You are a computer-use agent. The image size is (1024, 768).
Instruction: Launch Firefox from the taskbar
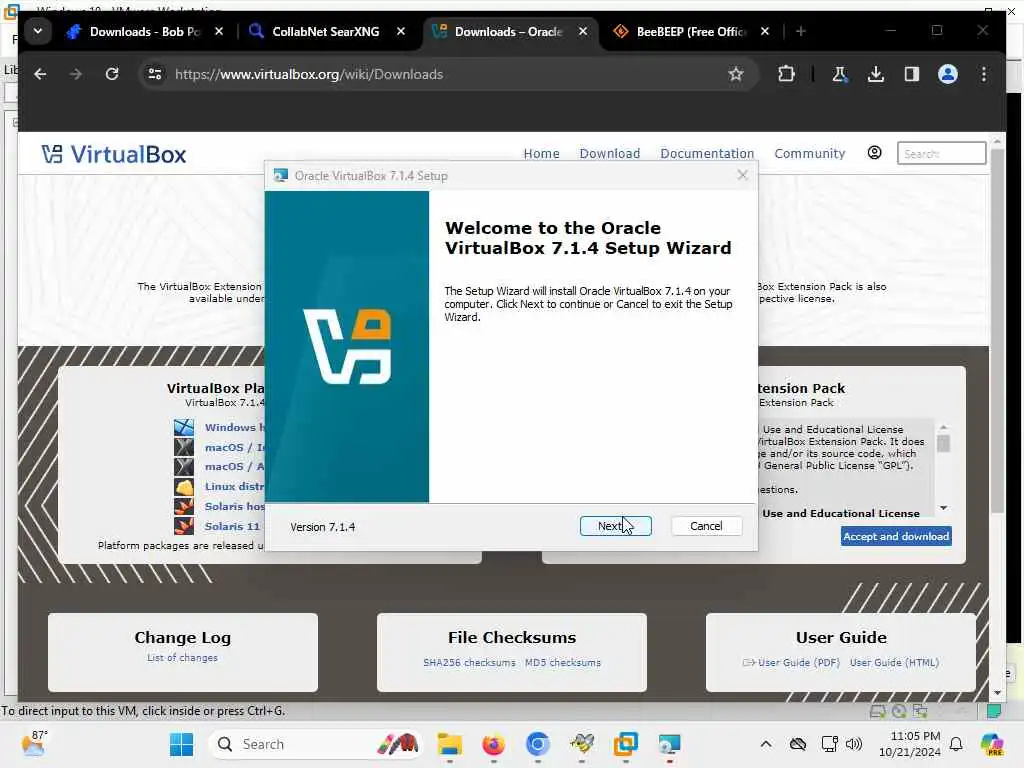click(x=493, y=744)
